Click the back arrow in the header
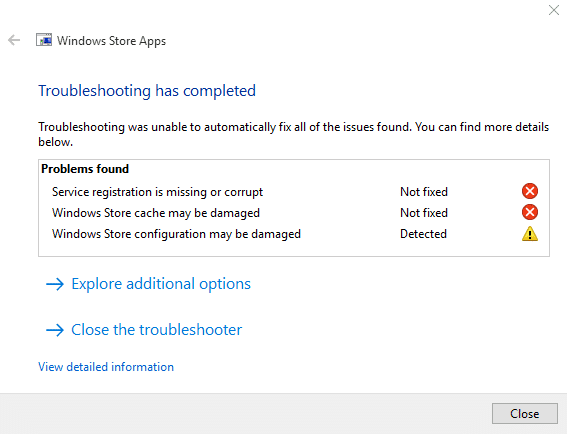568x434 pixels. [x=14, y=40]
